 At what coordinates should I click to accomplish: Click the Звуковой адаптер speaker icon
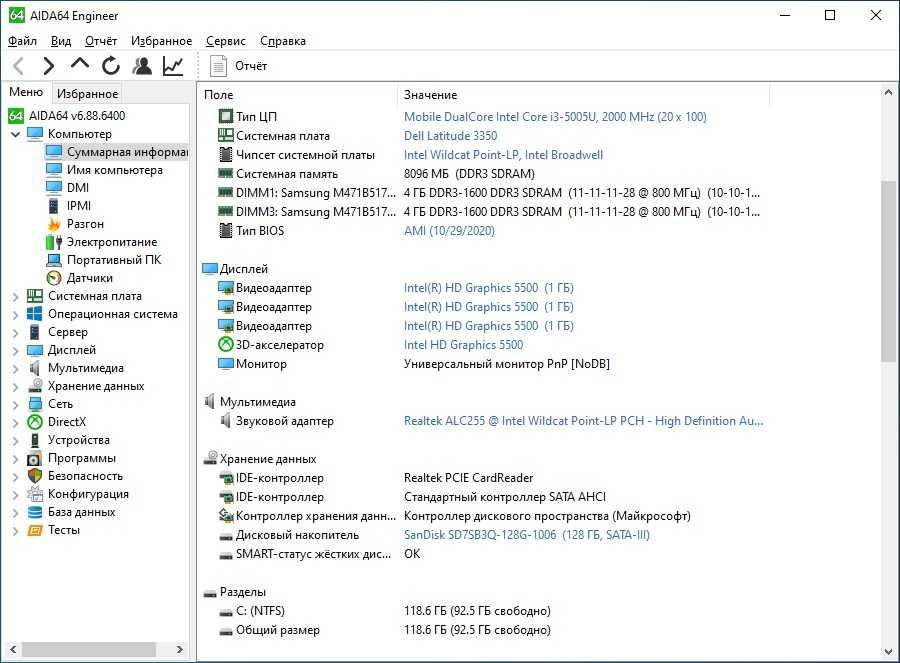click(226, 421)
